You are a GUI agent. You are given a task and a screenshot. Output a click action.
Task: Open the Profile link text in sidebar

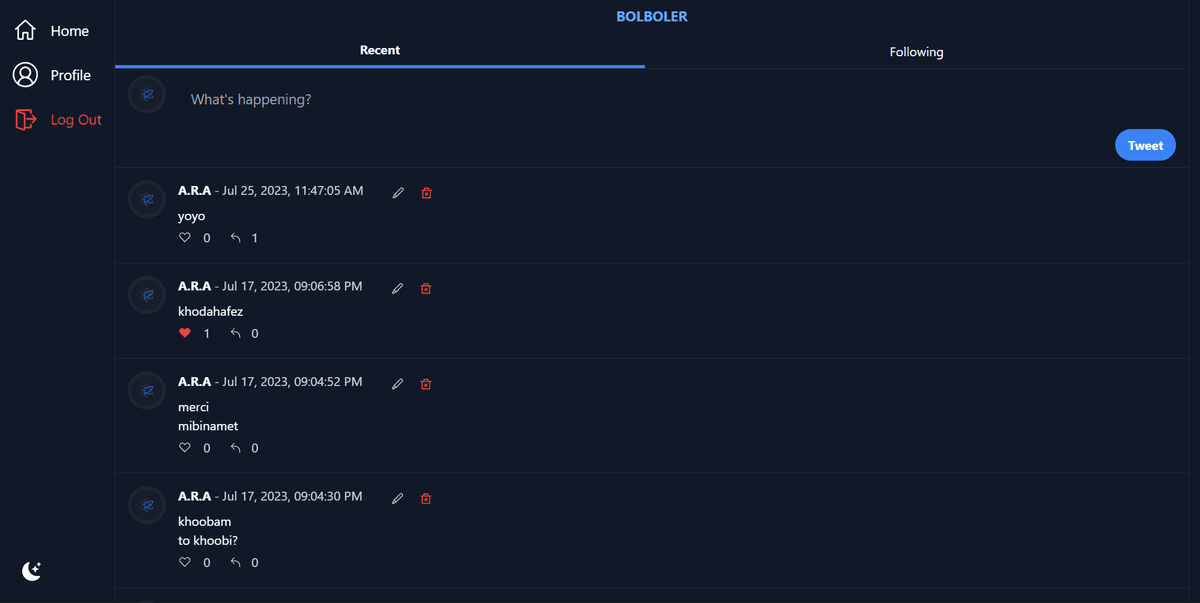[x=71, y=75]
